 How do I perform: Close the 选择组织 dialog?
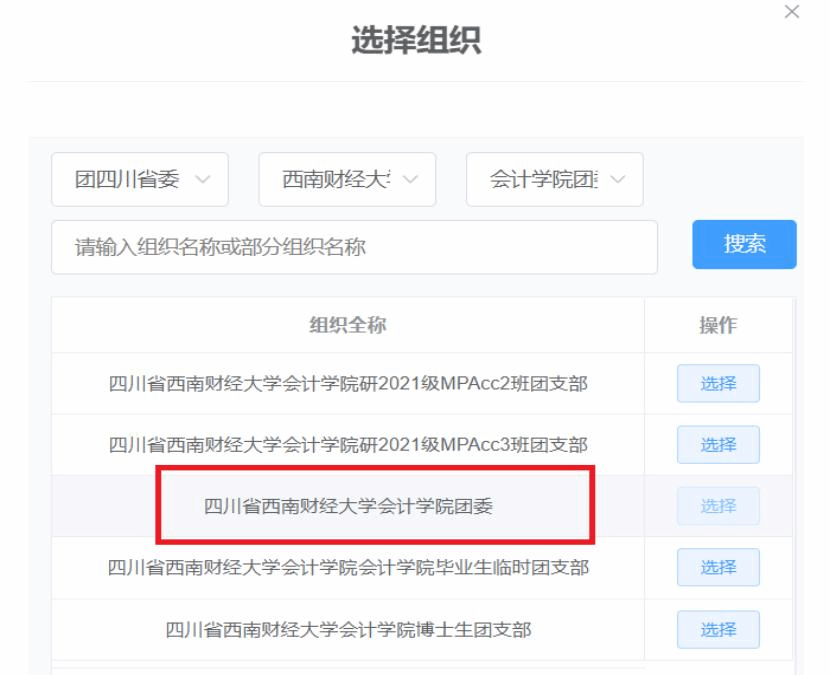point(792,12)
